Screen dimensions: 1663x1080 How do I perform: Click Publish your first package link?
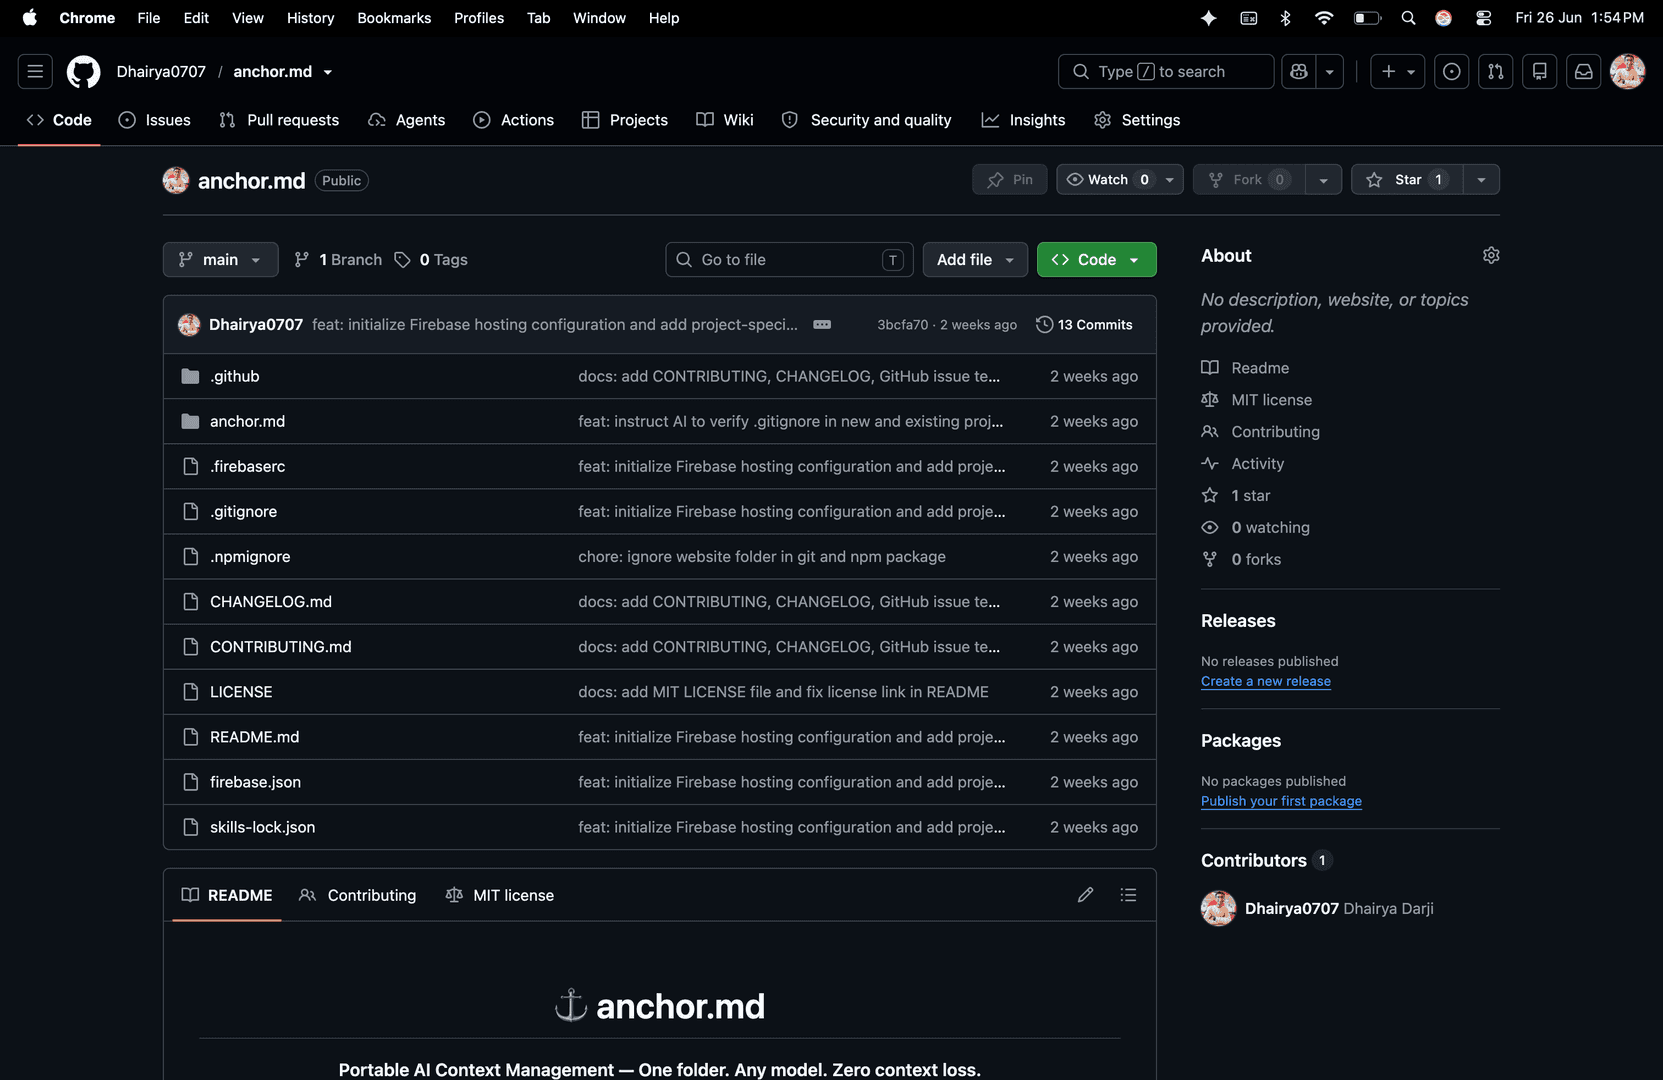point(1281,801)
